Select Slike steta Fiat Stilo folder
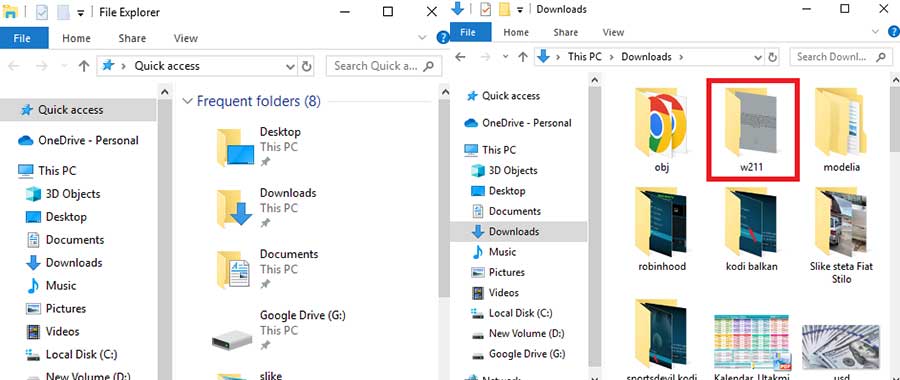Screen dimensions: 900x380 [x=841, y=235]
